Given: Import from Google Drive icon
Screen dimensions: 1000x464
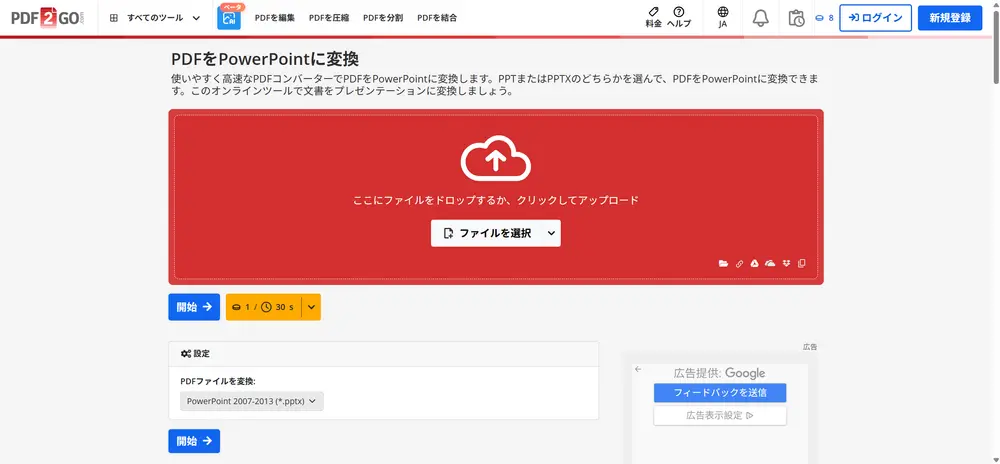Looking at the screenshot, I should [754, 263].
